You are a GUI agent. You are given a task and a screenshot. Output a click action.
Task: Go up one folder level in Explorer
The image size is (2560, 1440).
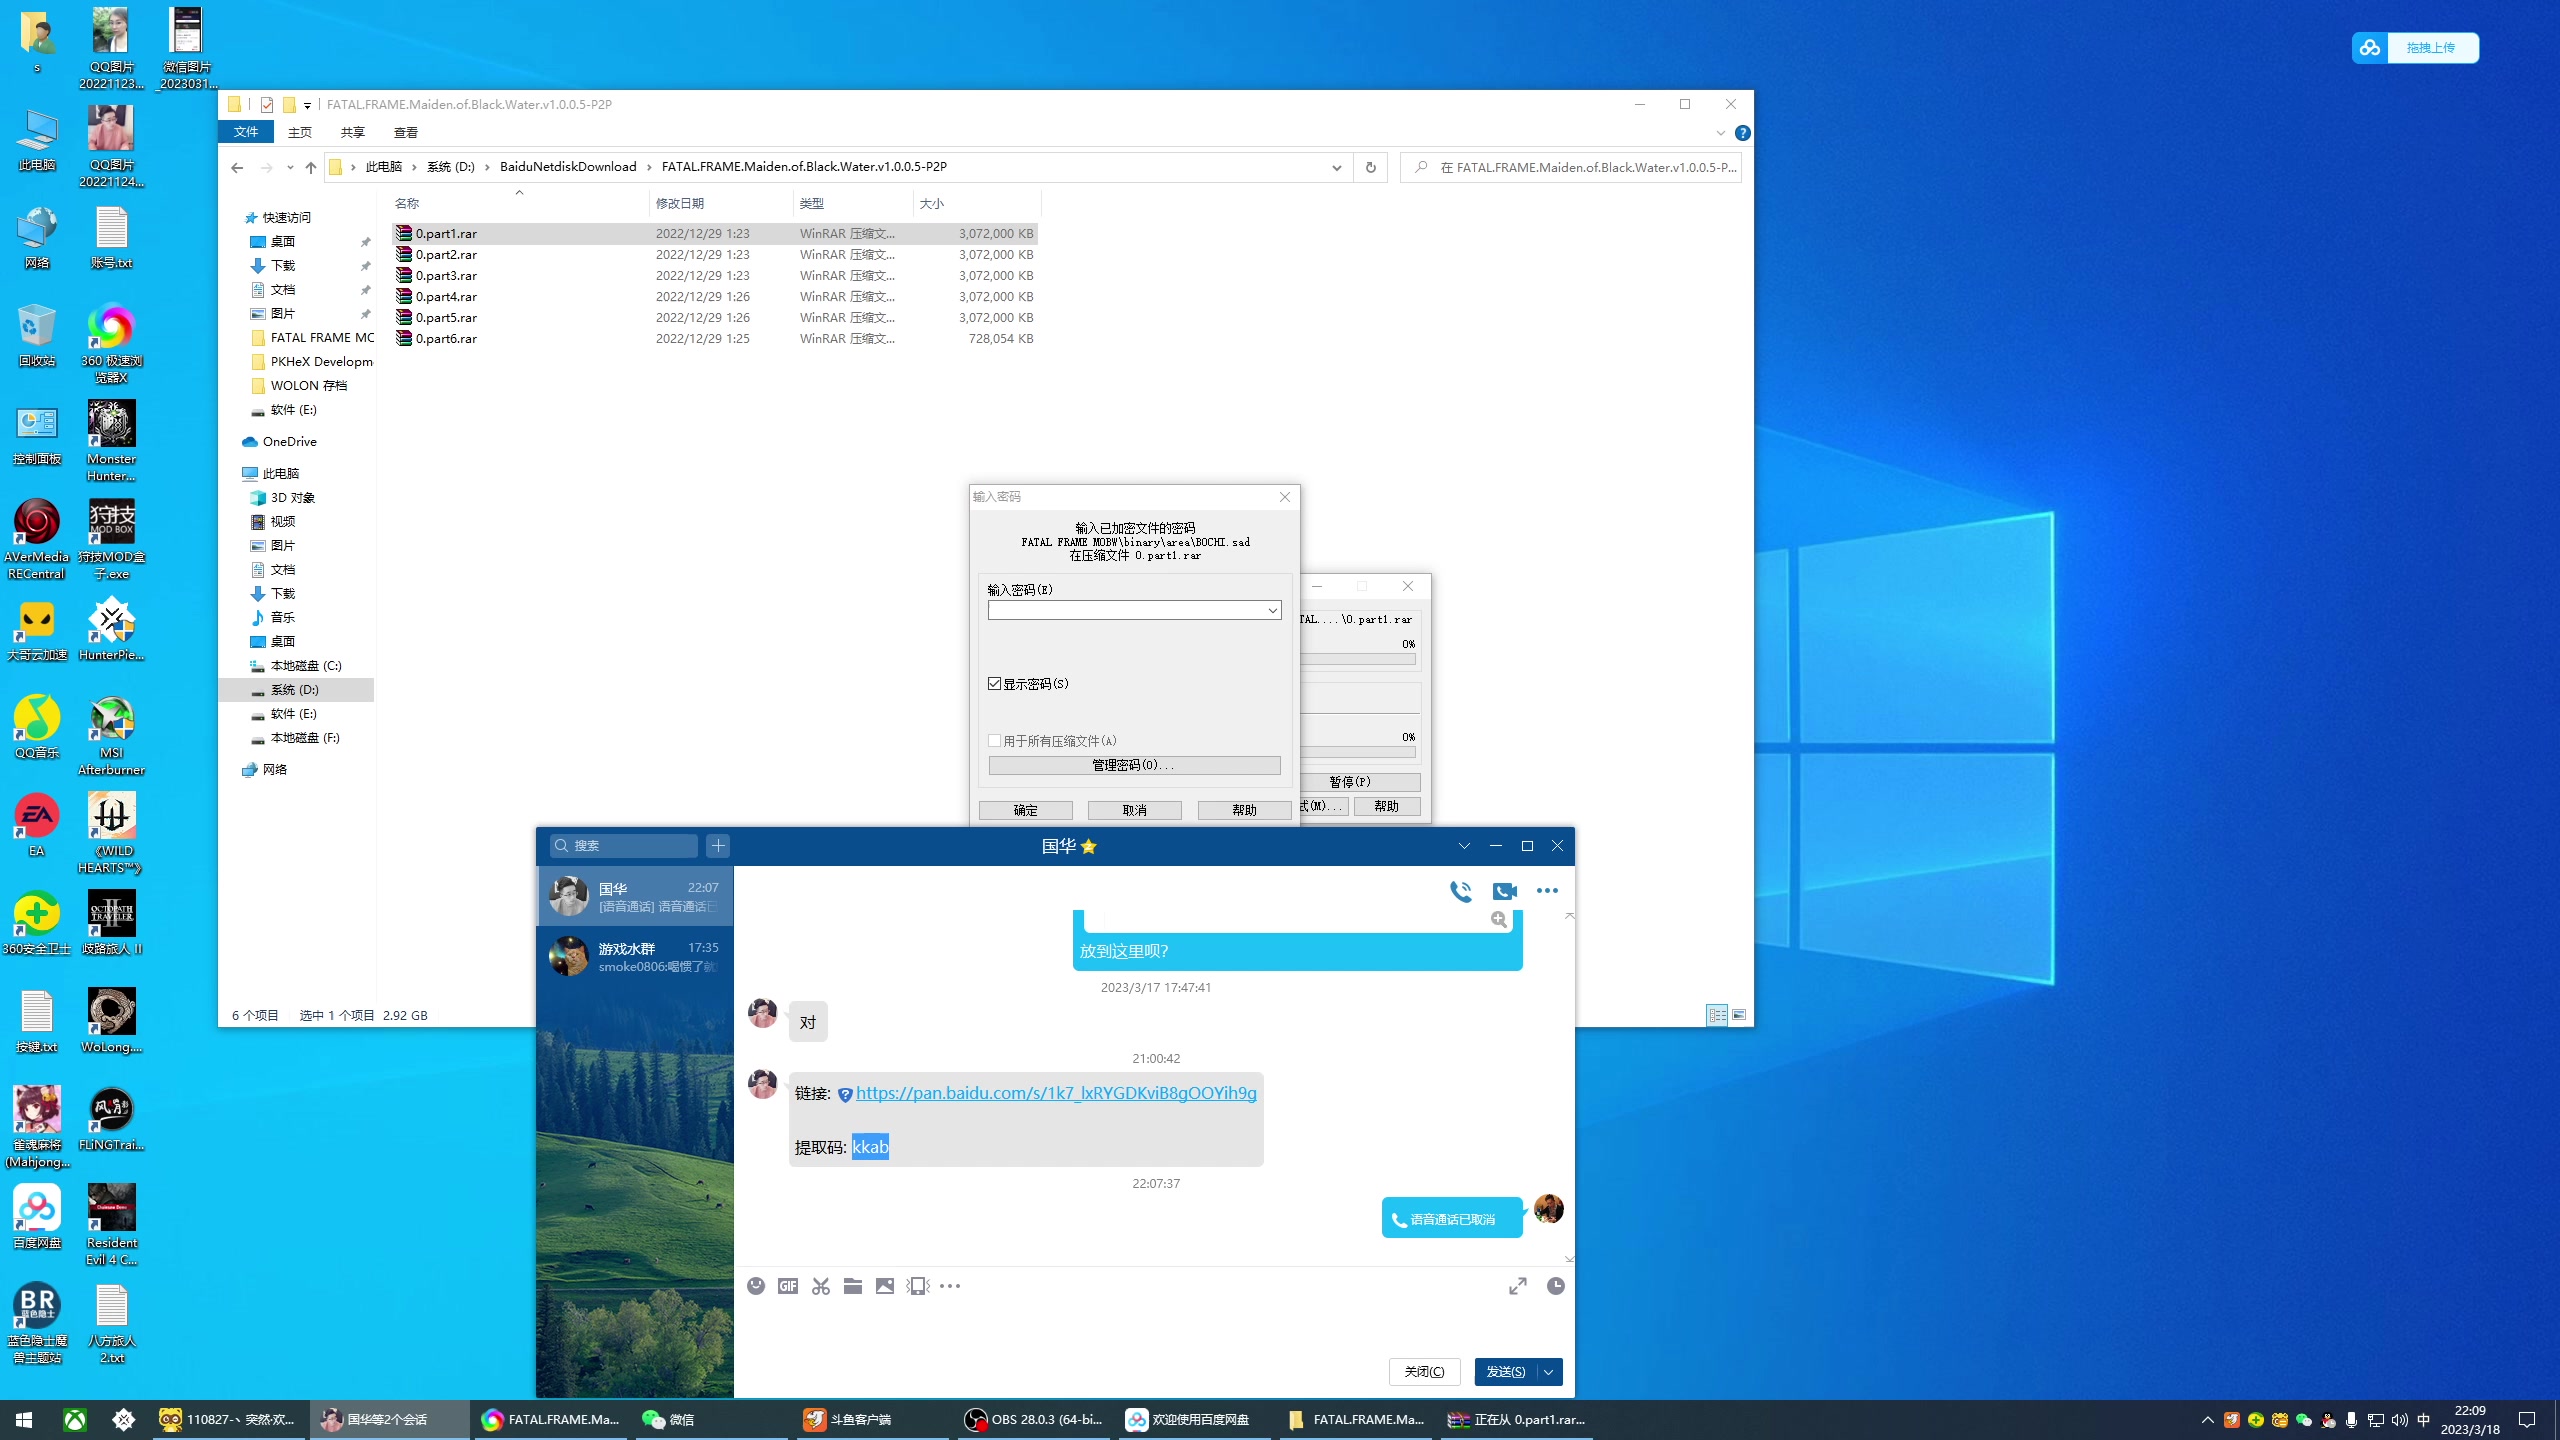[311, 167]
